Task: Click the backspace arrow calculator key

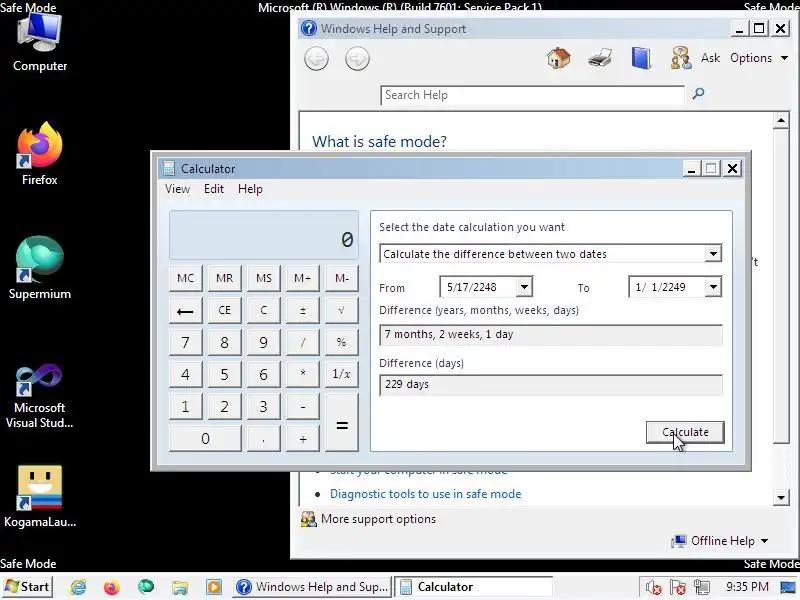Action: click(x=185, y=311)
